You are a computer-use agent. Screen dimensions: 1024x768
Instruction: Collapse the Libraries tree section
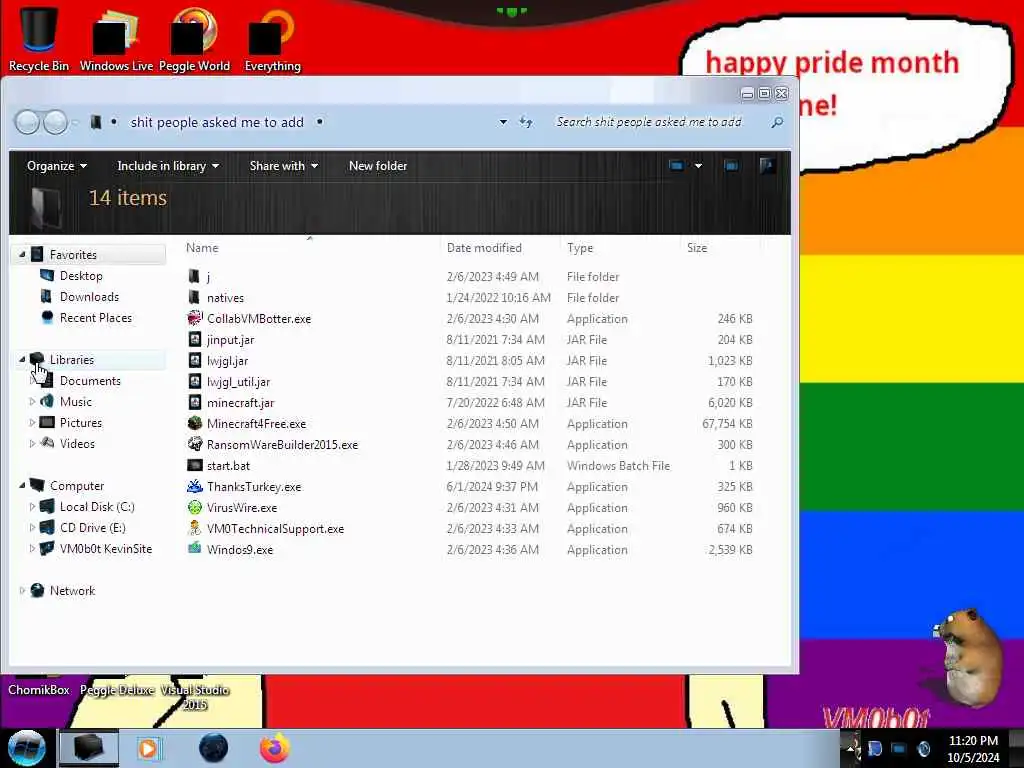[22, 359]
